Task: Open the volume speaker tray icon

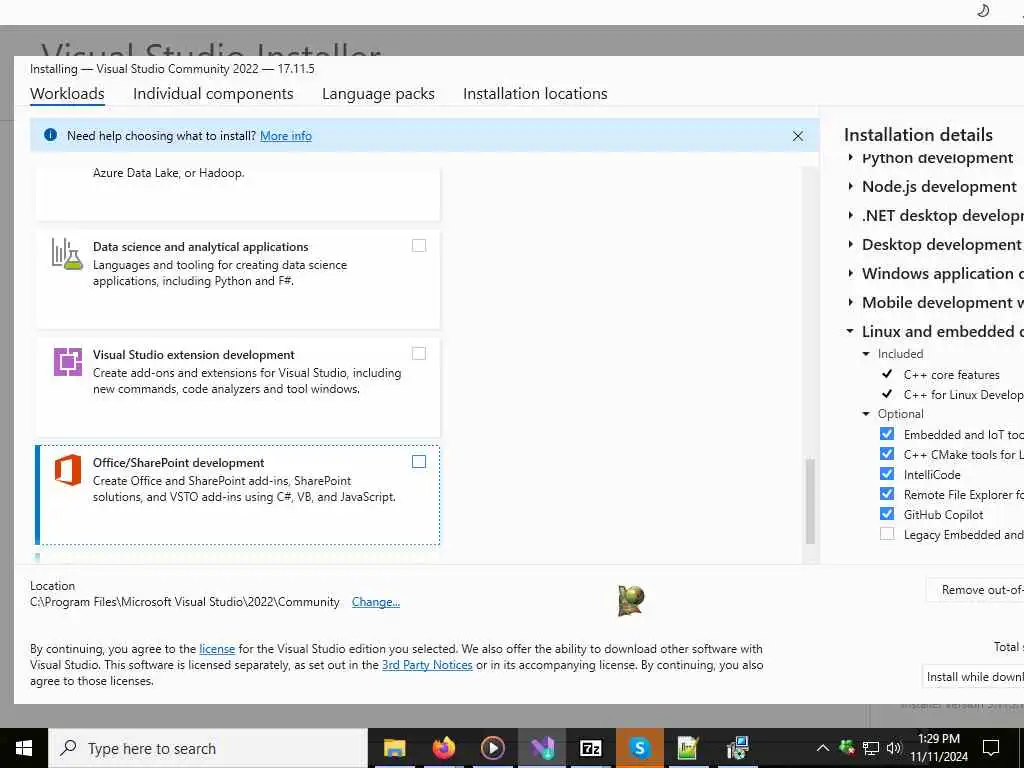Action: [x=894, y=748]
